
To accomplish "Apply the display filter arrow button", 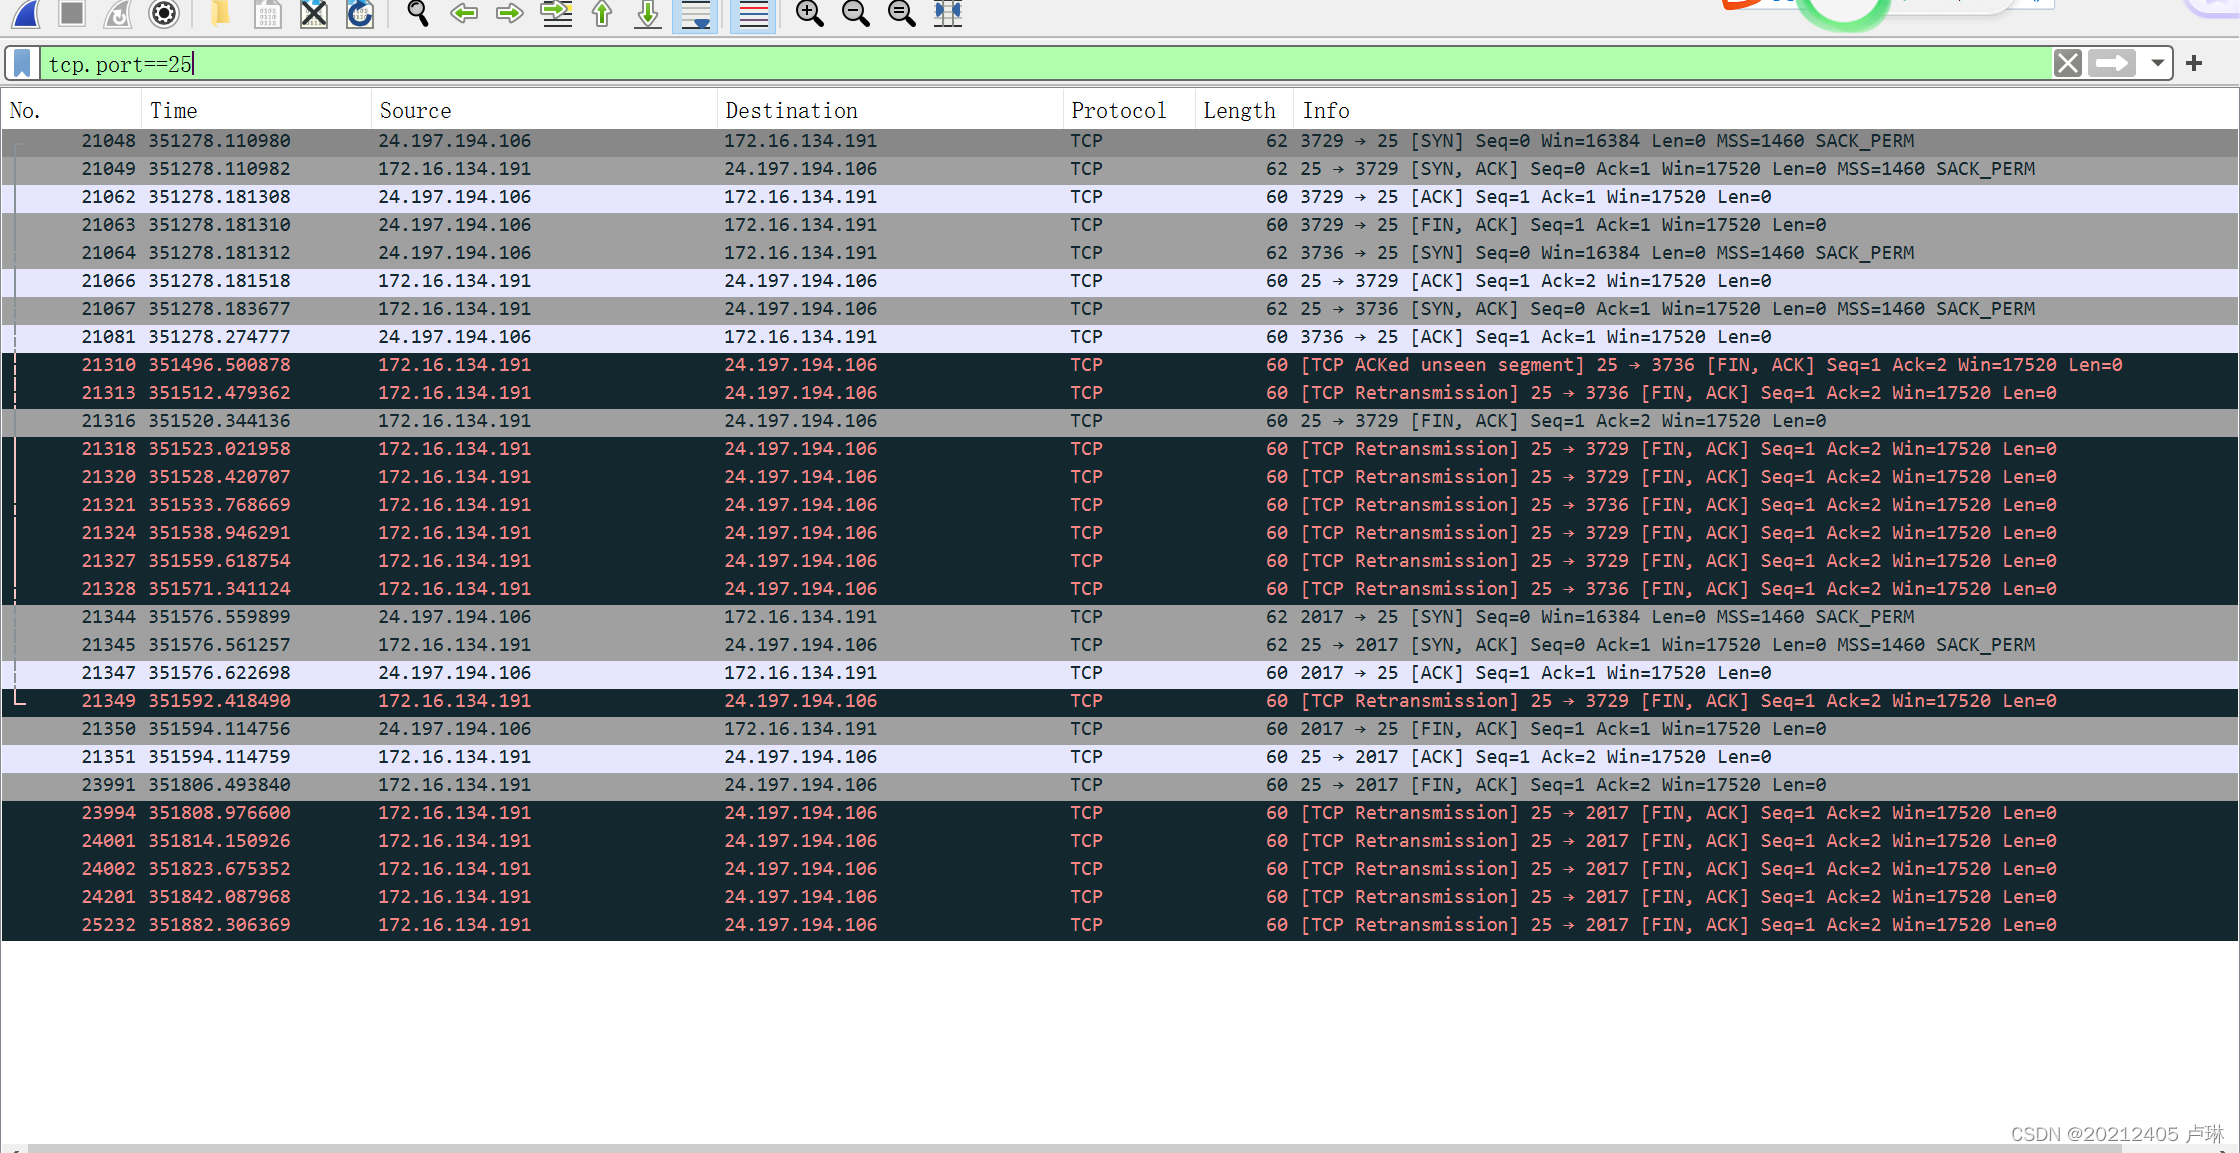I will (2112, 64).
